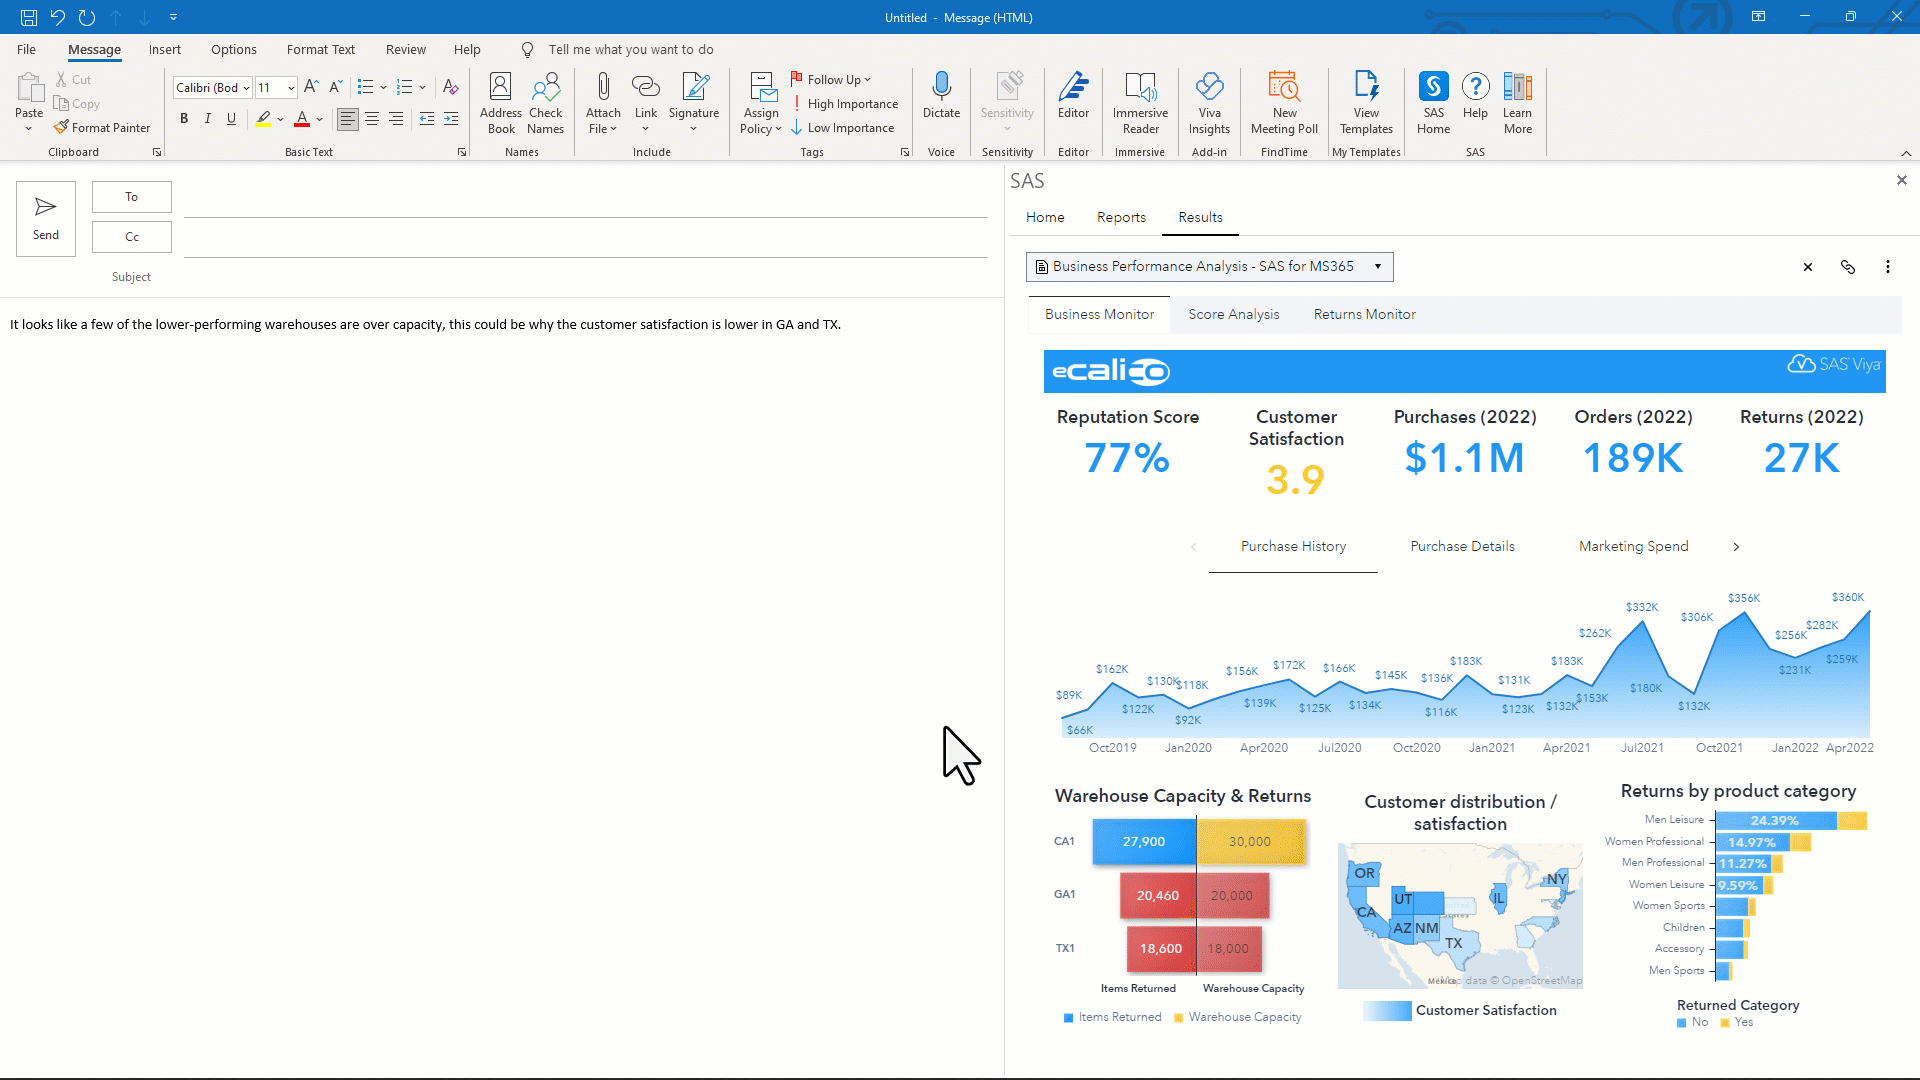Viewport: 1920px width, 1080px height.
Task: Switch to Insert ribbon tab
Action: tap(165, 49)
